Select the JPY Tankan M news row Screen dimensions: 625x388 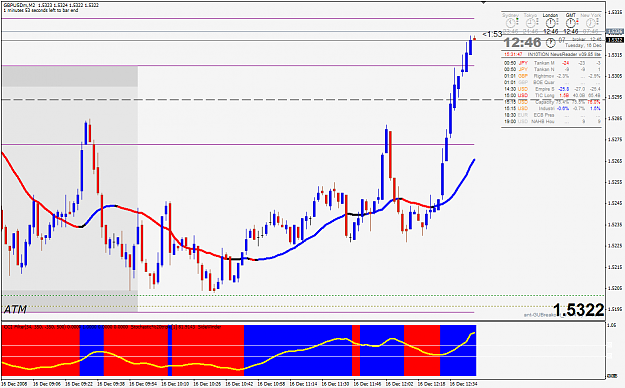(x=552, y=63)
